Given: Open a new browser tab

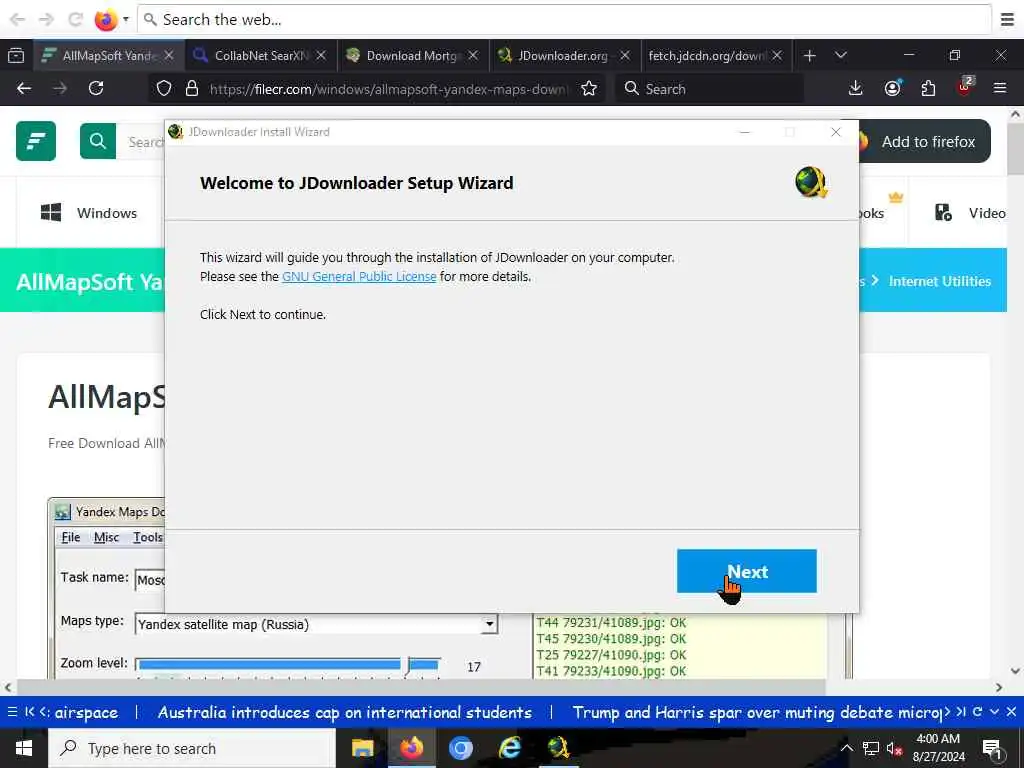Looking at the screenshot, I should pos(810,56).
